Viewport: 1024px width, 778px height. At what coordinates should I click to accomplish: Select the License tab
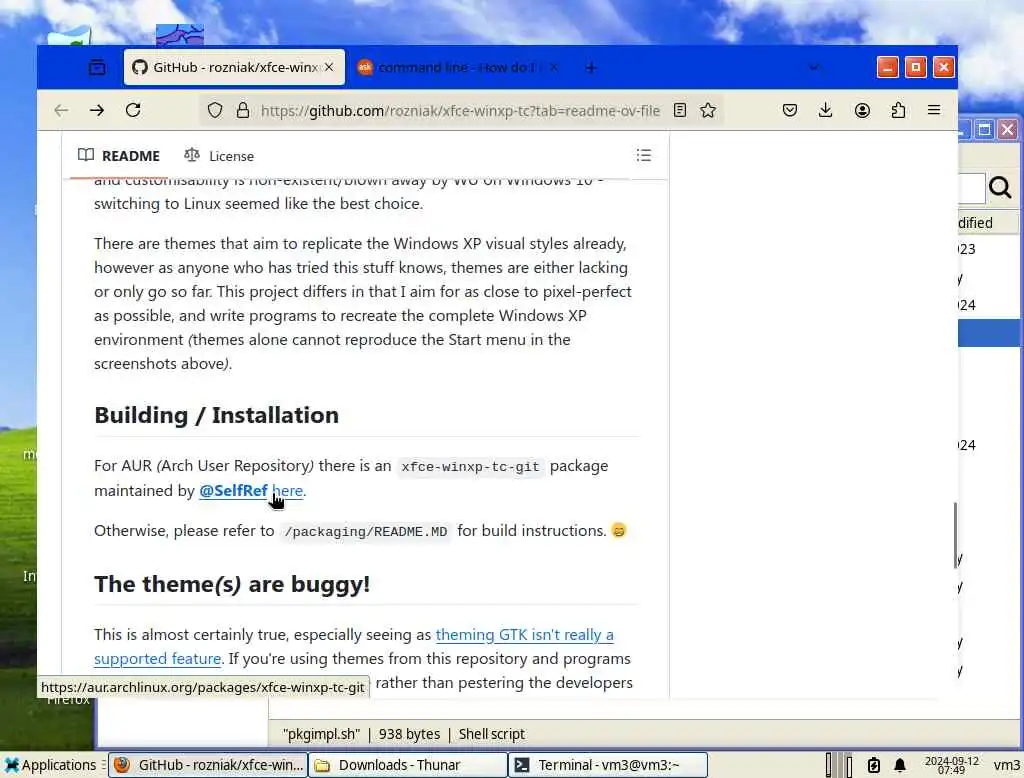click(x=219, y=155)
